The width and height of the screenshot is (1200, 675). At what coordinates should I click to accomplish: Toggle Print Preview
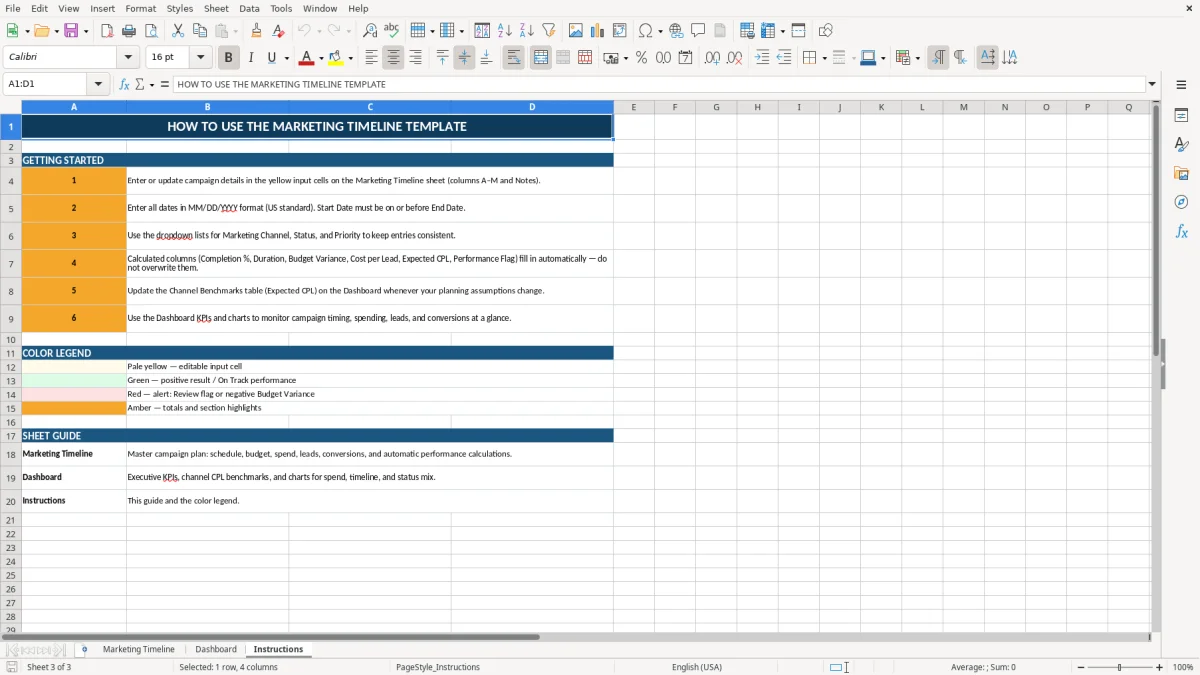coord(151,31)
